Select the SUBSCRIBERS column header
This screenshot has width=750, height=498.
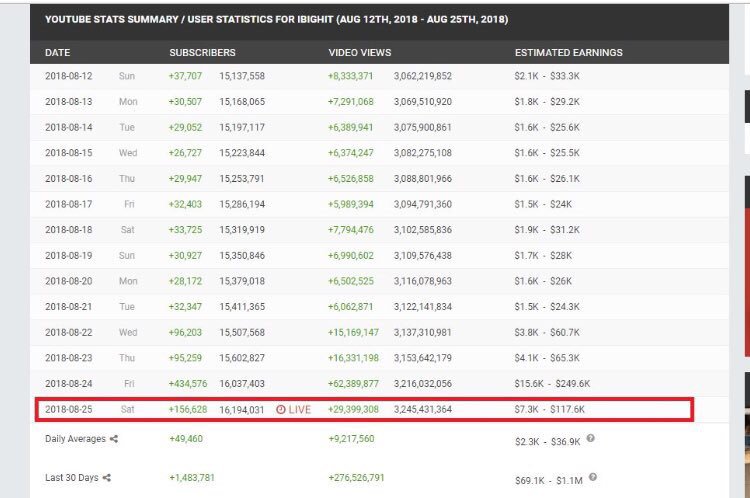202,53
